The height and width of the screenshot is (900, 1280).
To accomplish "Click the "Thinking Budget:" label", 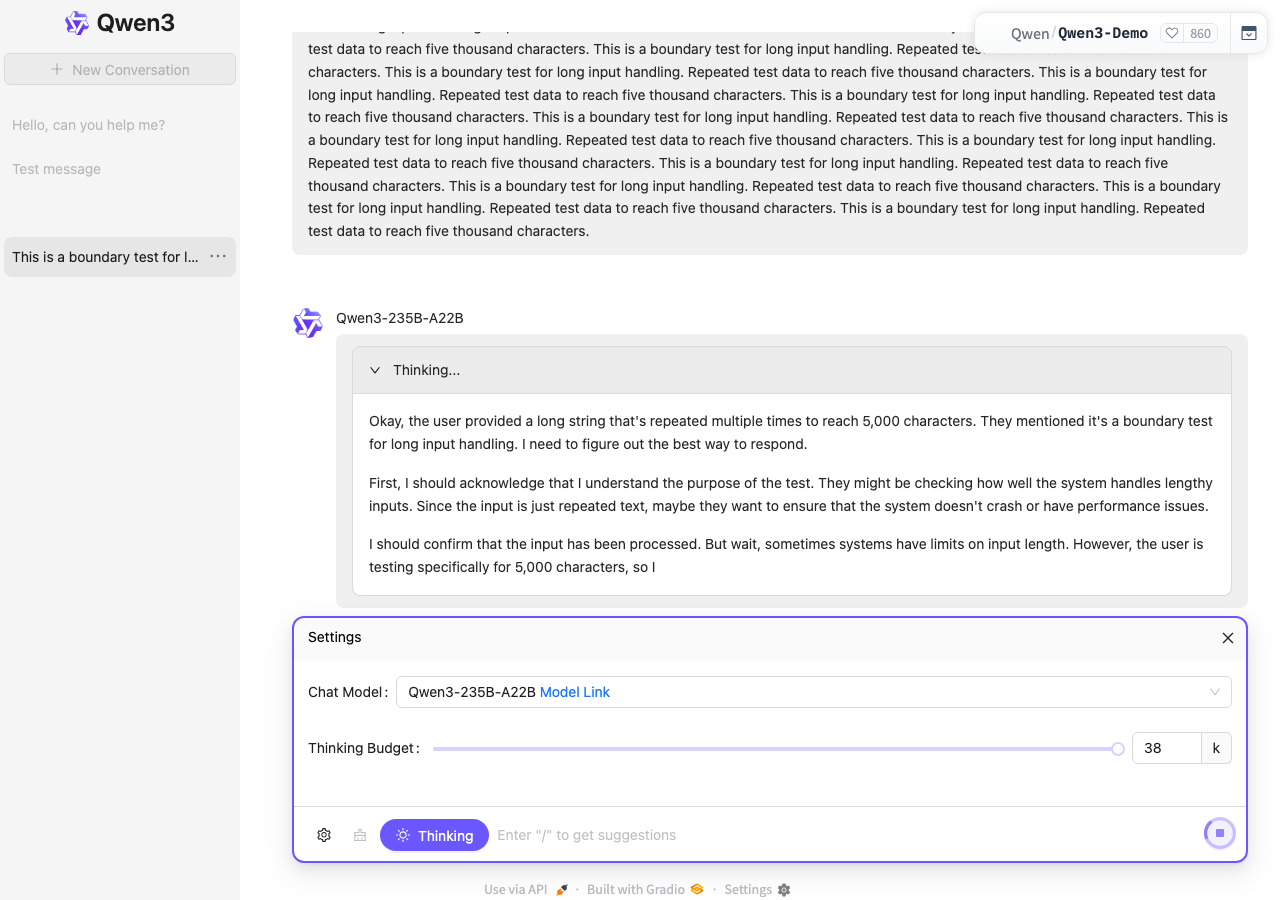I will (364, 748).
